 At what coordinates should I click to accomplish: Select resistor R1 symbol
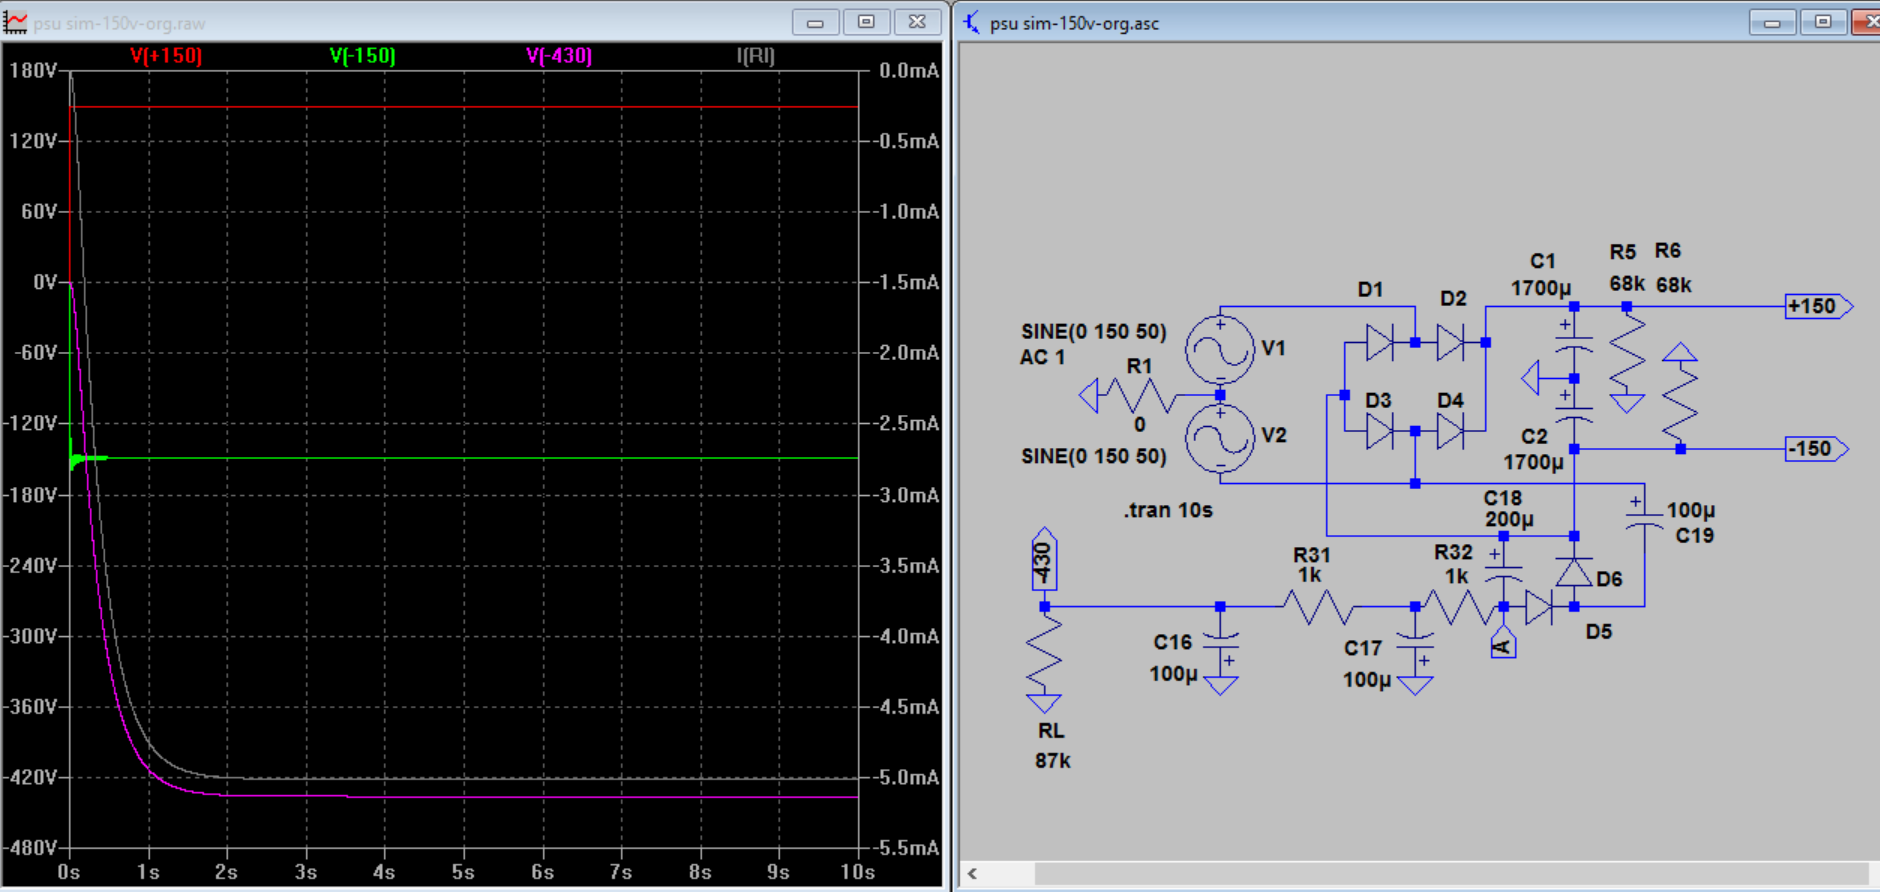click(x=1140, y=396)
